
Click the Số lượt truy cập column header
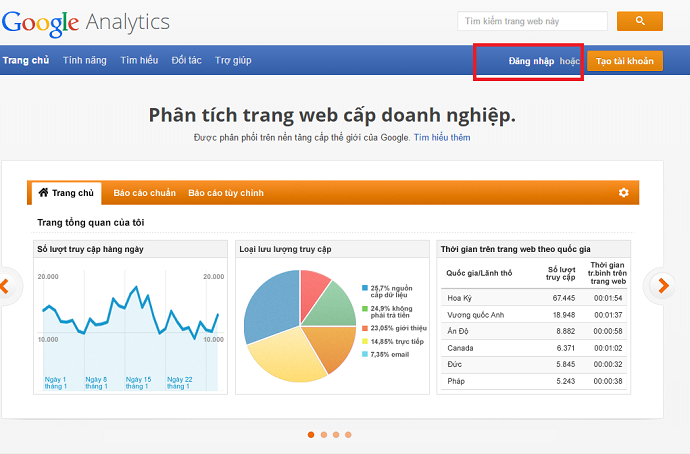pyautogui.click(x=561, y=273)
